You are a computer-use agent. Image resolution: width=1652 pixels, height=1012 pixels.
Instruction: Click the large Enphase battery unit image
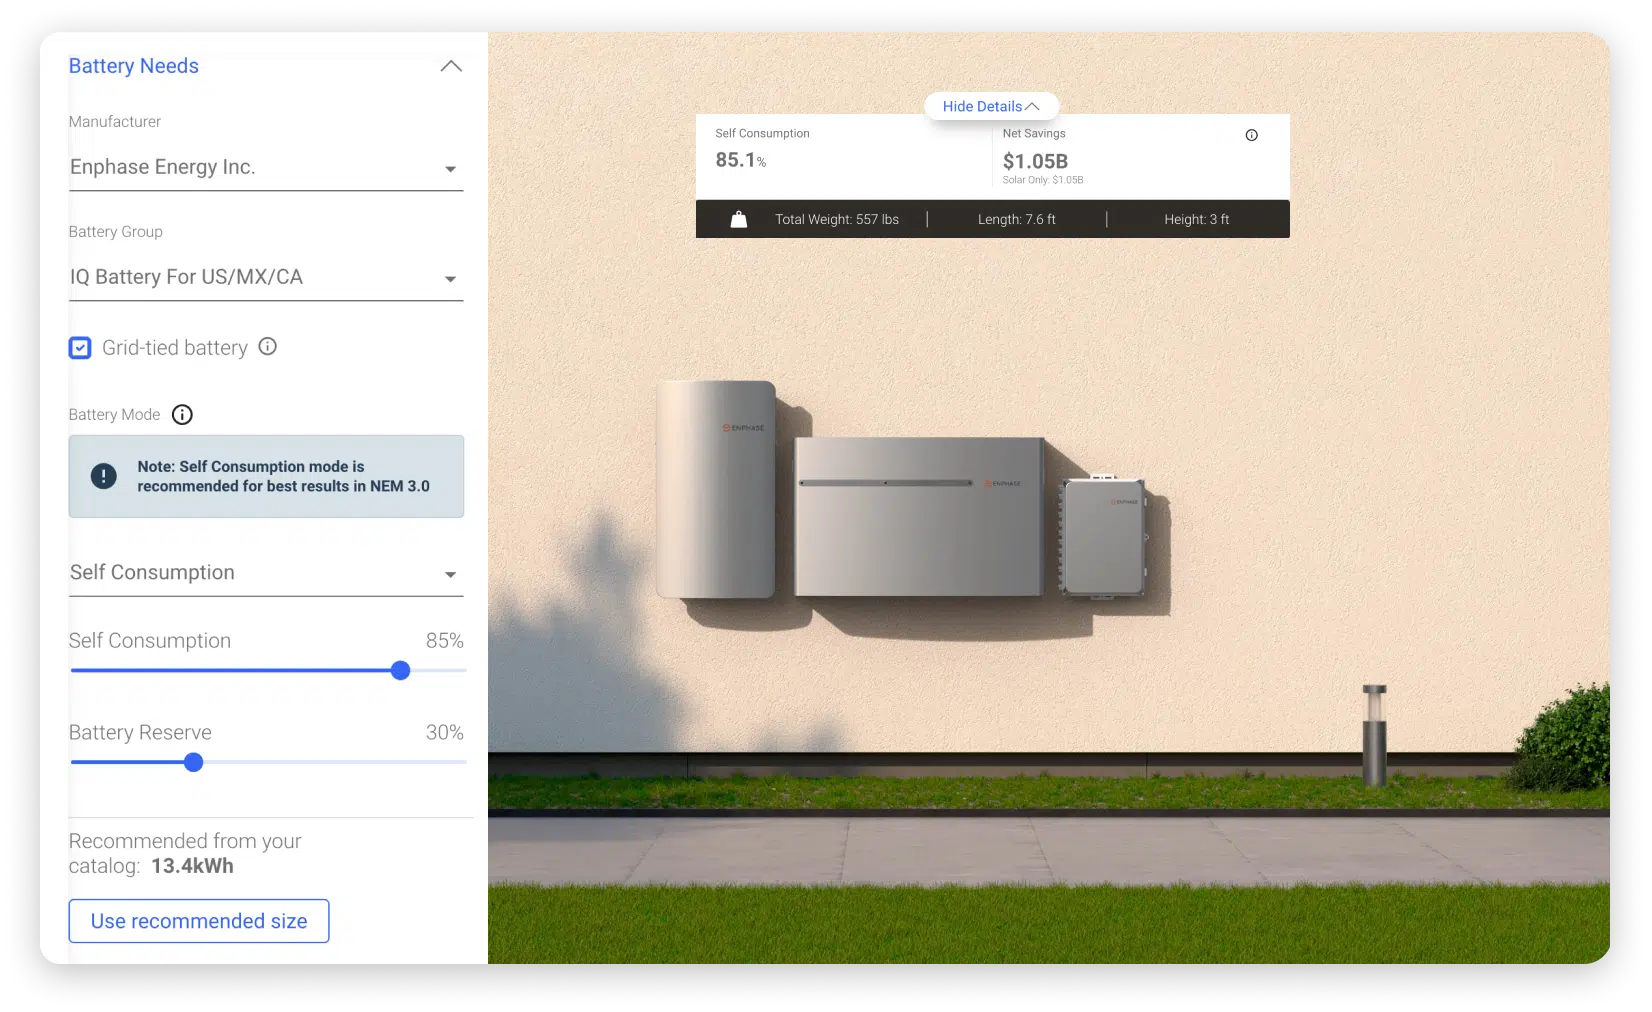click(x=919, y=516)
